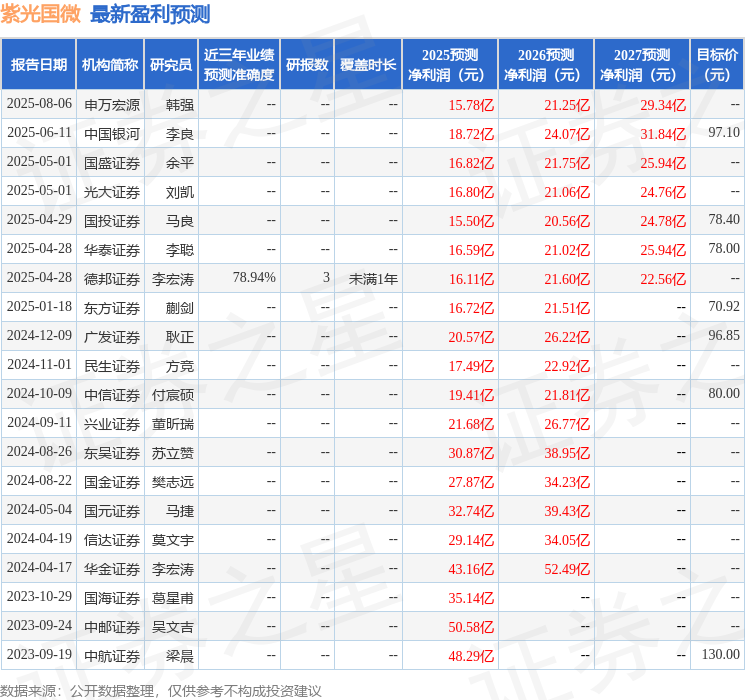The width and height of the screenshot is (745, 700).
Task: Click the 近三年业绩预测准确度 header
Action: (239, 65)
